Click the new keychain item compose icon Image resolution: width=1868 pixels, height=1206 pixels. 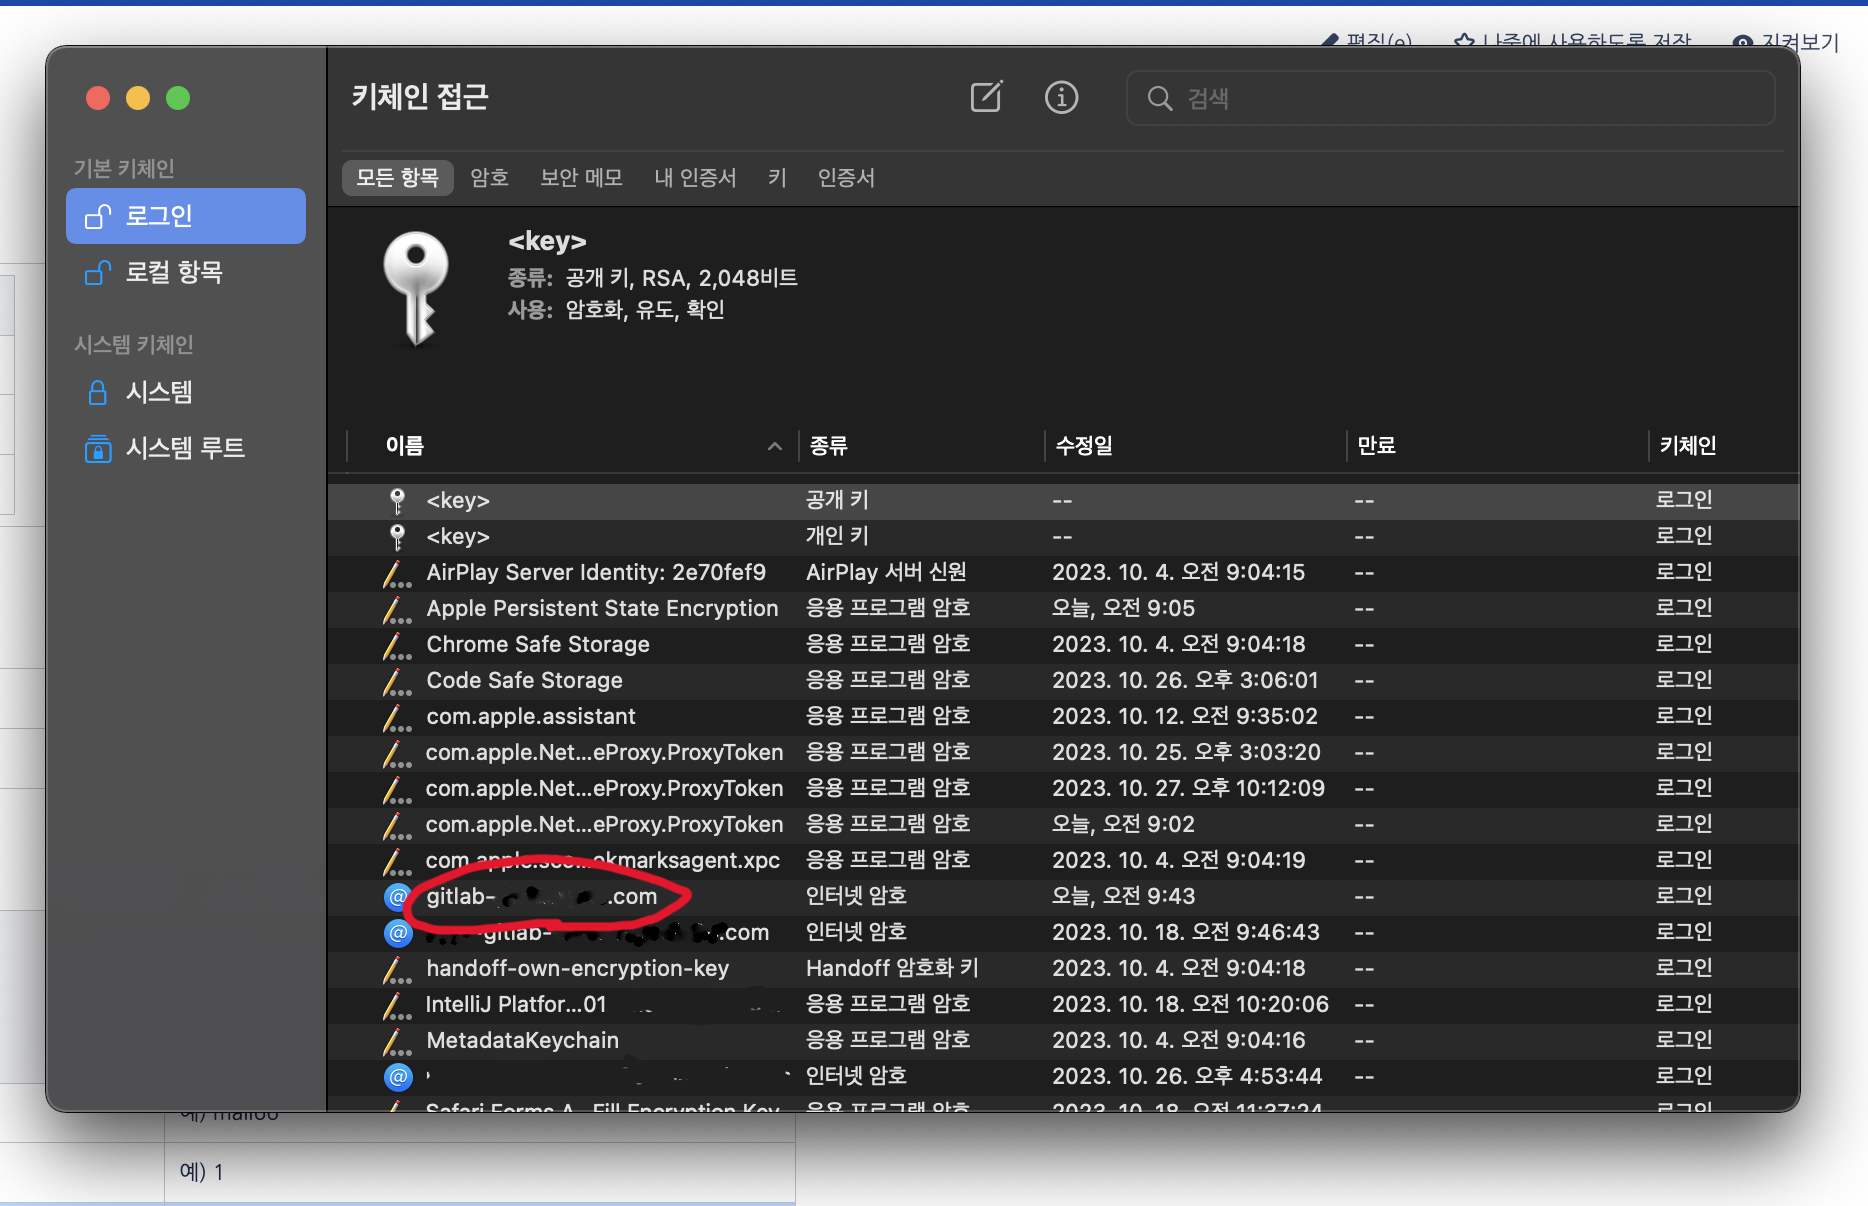[986, 97]
